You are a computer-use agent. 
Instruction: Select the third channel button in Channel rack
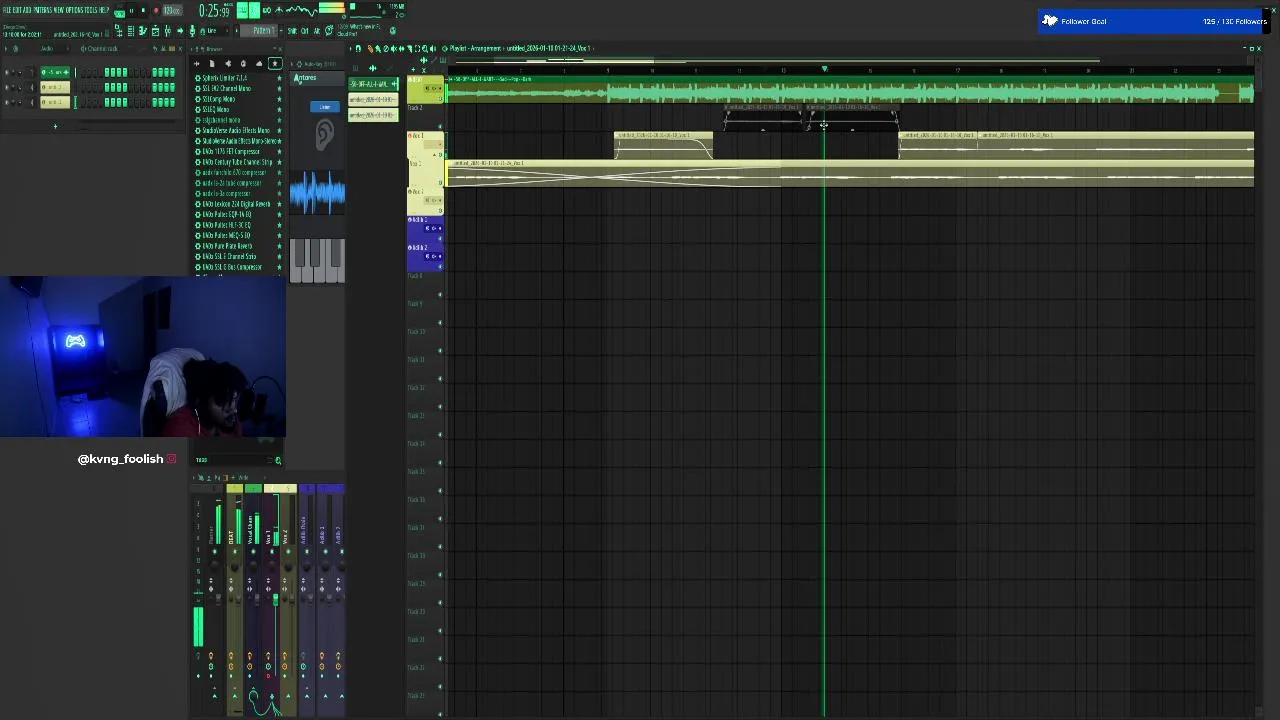click(x=55, y=102)
